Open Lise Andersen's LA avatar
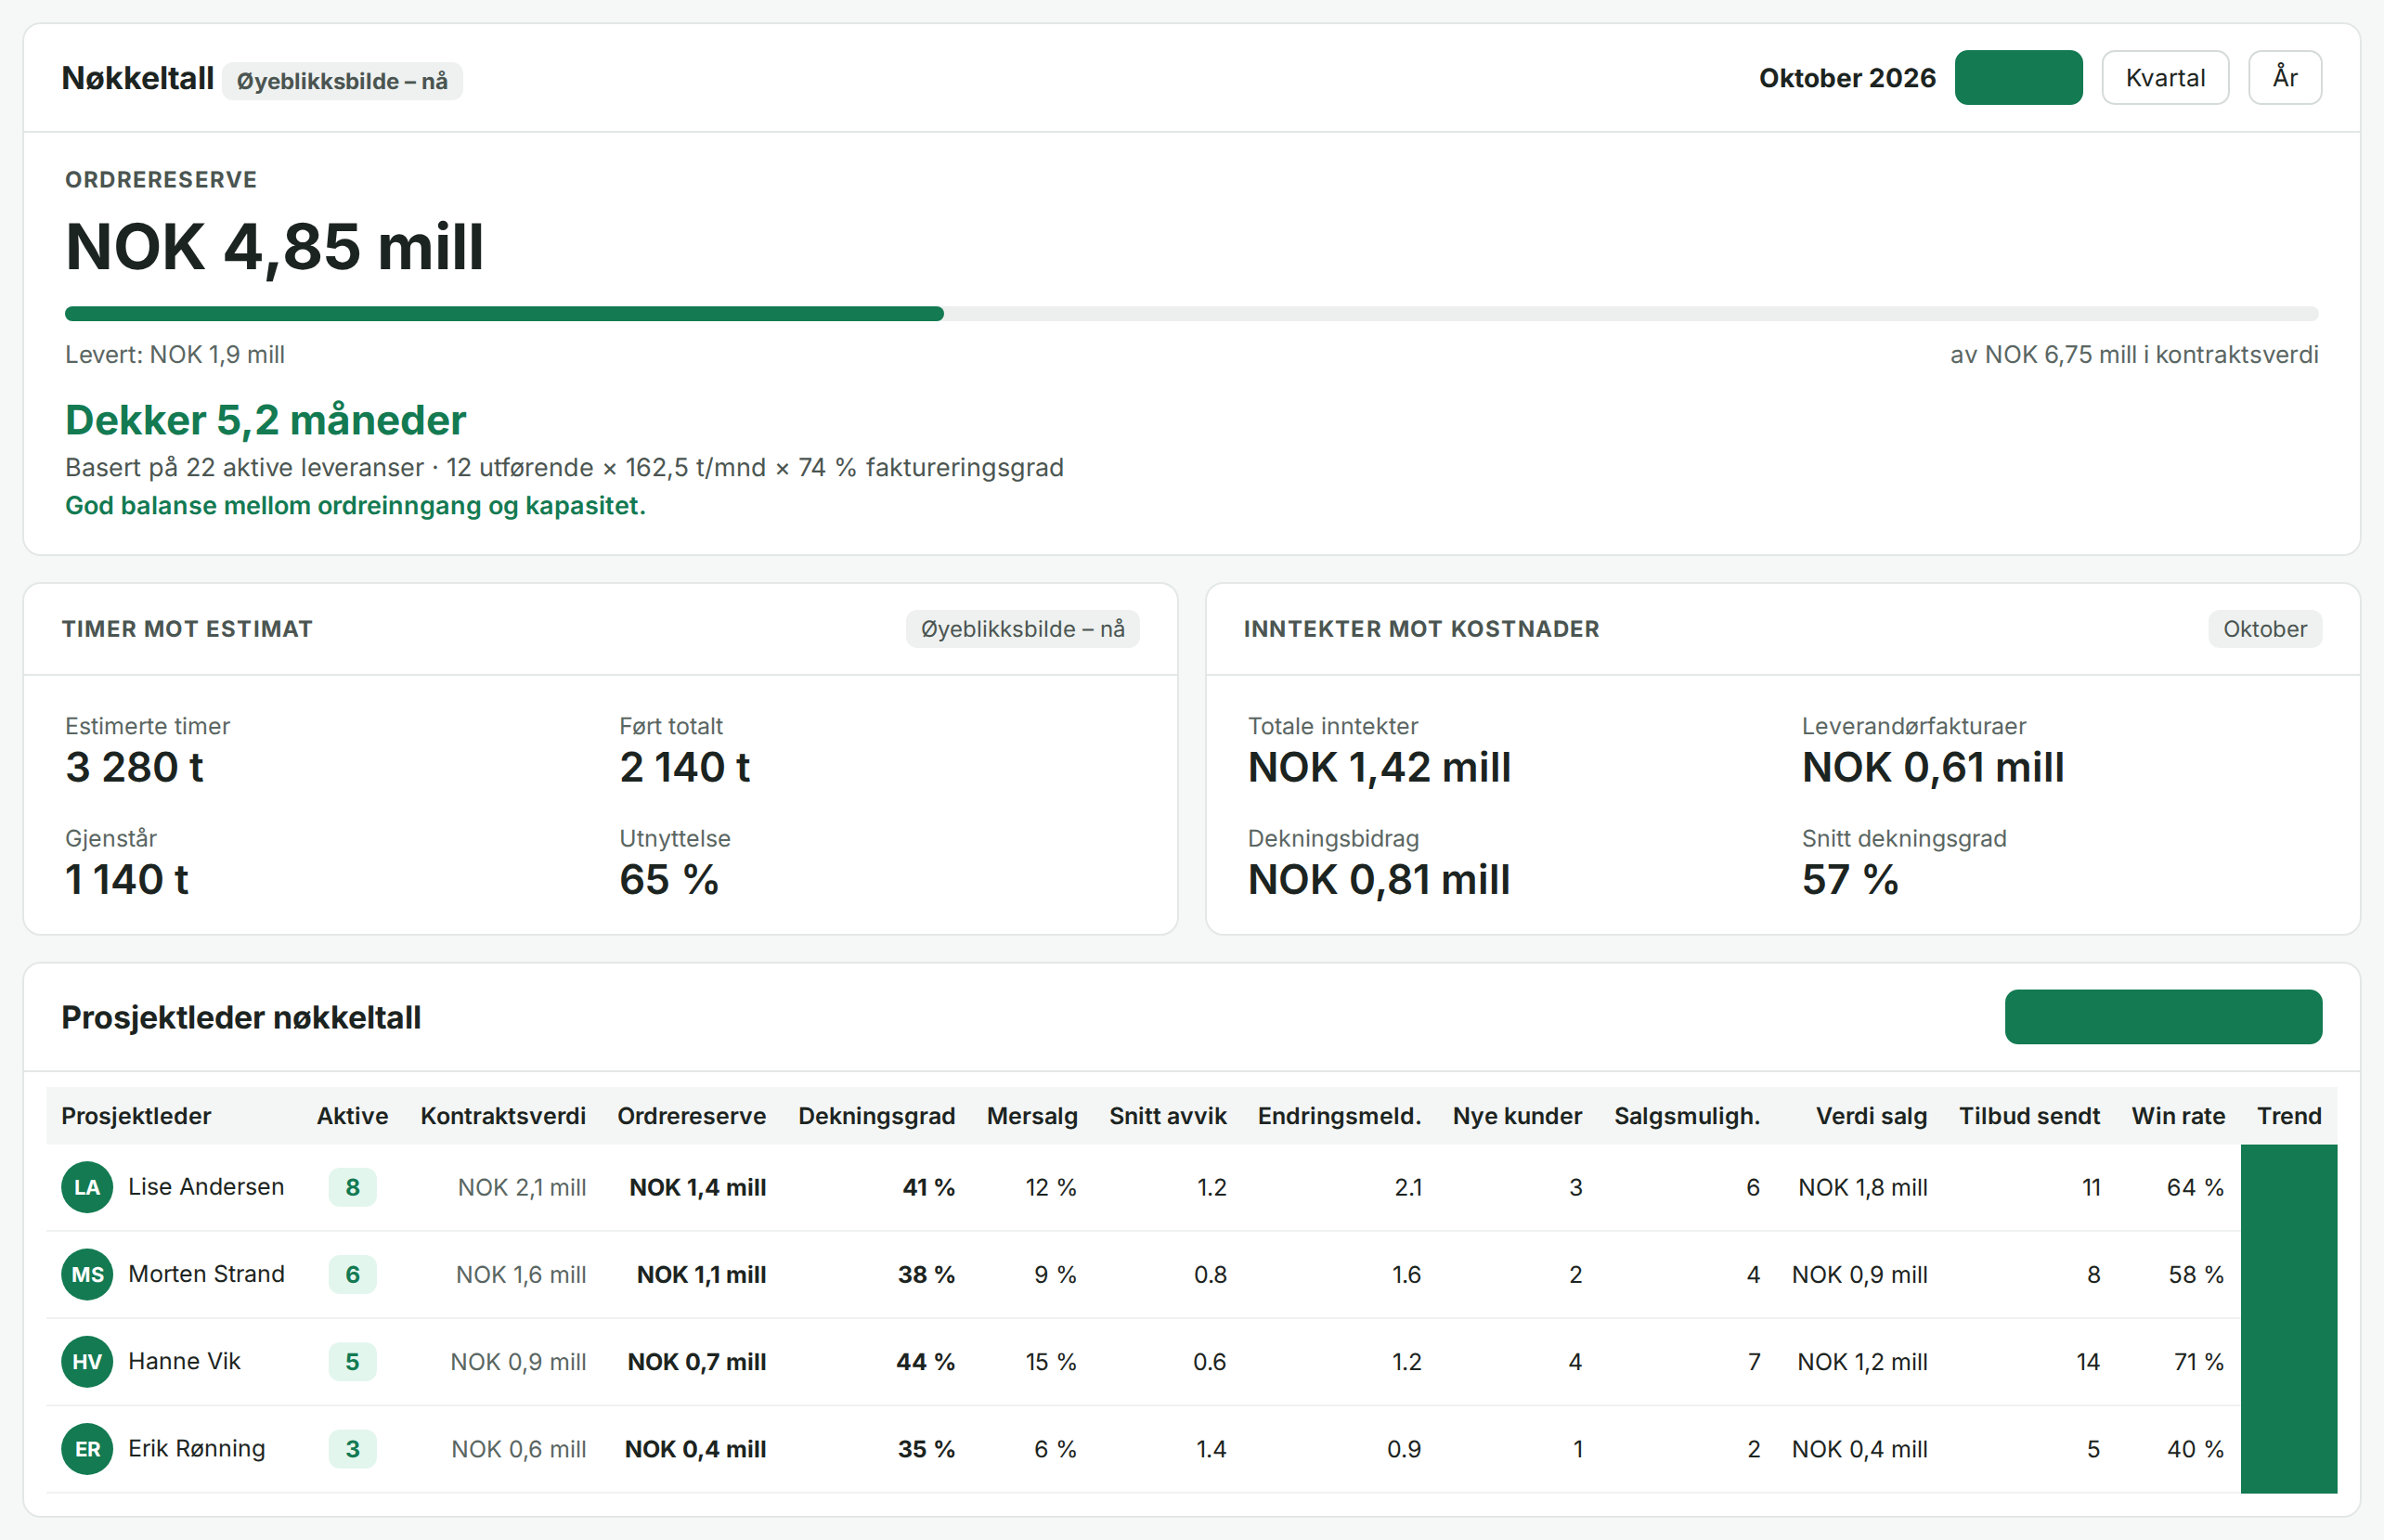 (87, 1187)
